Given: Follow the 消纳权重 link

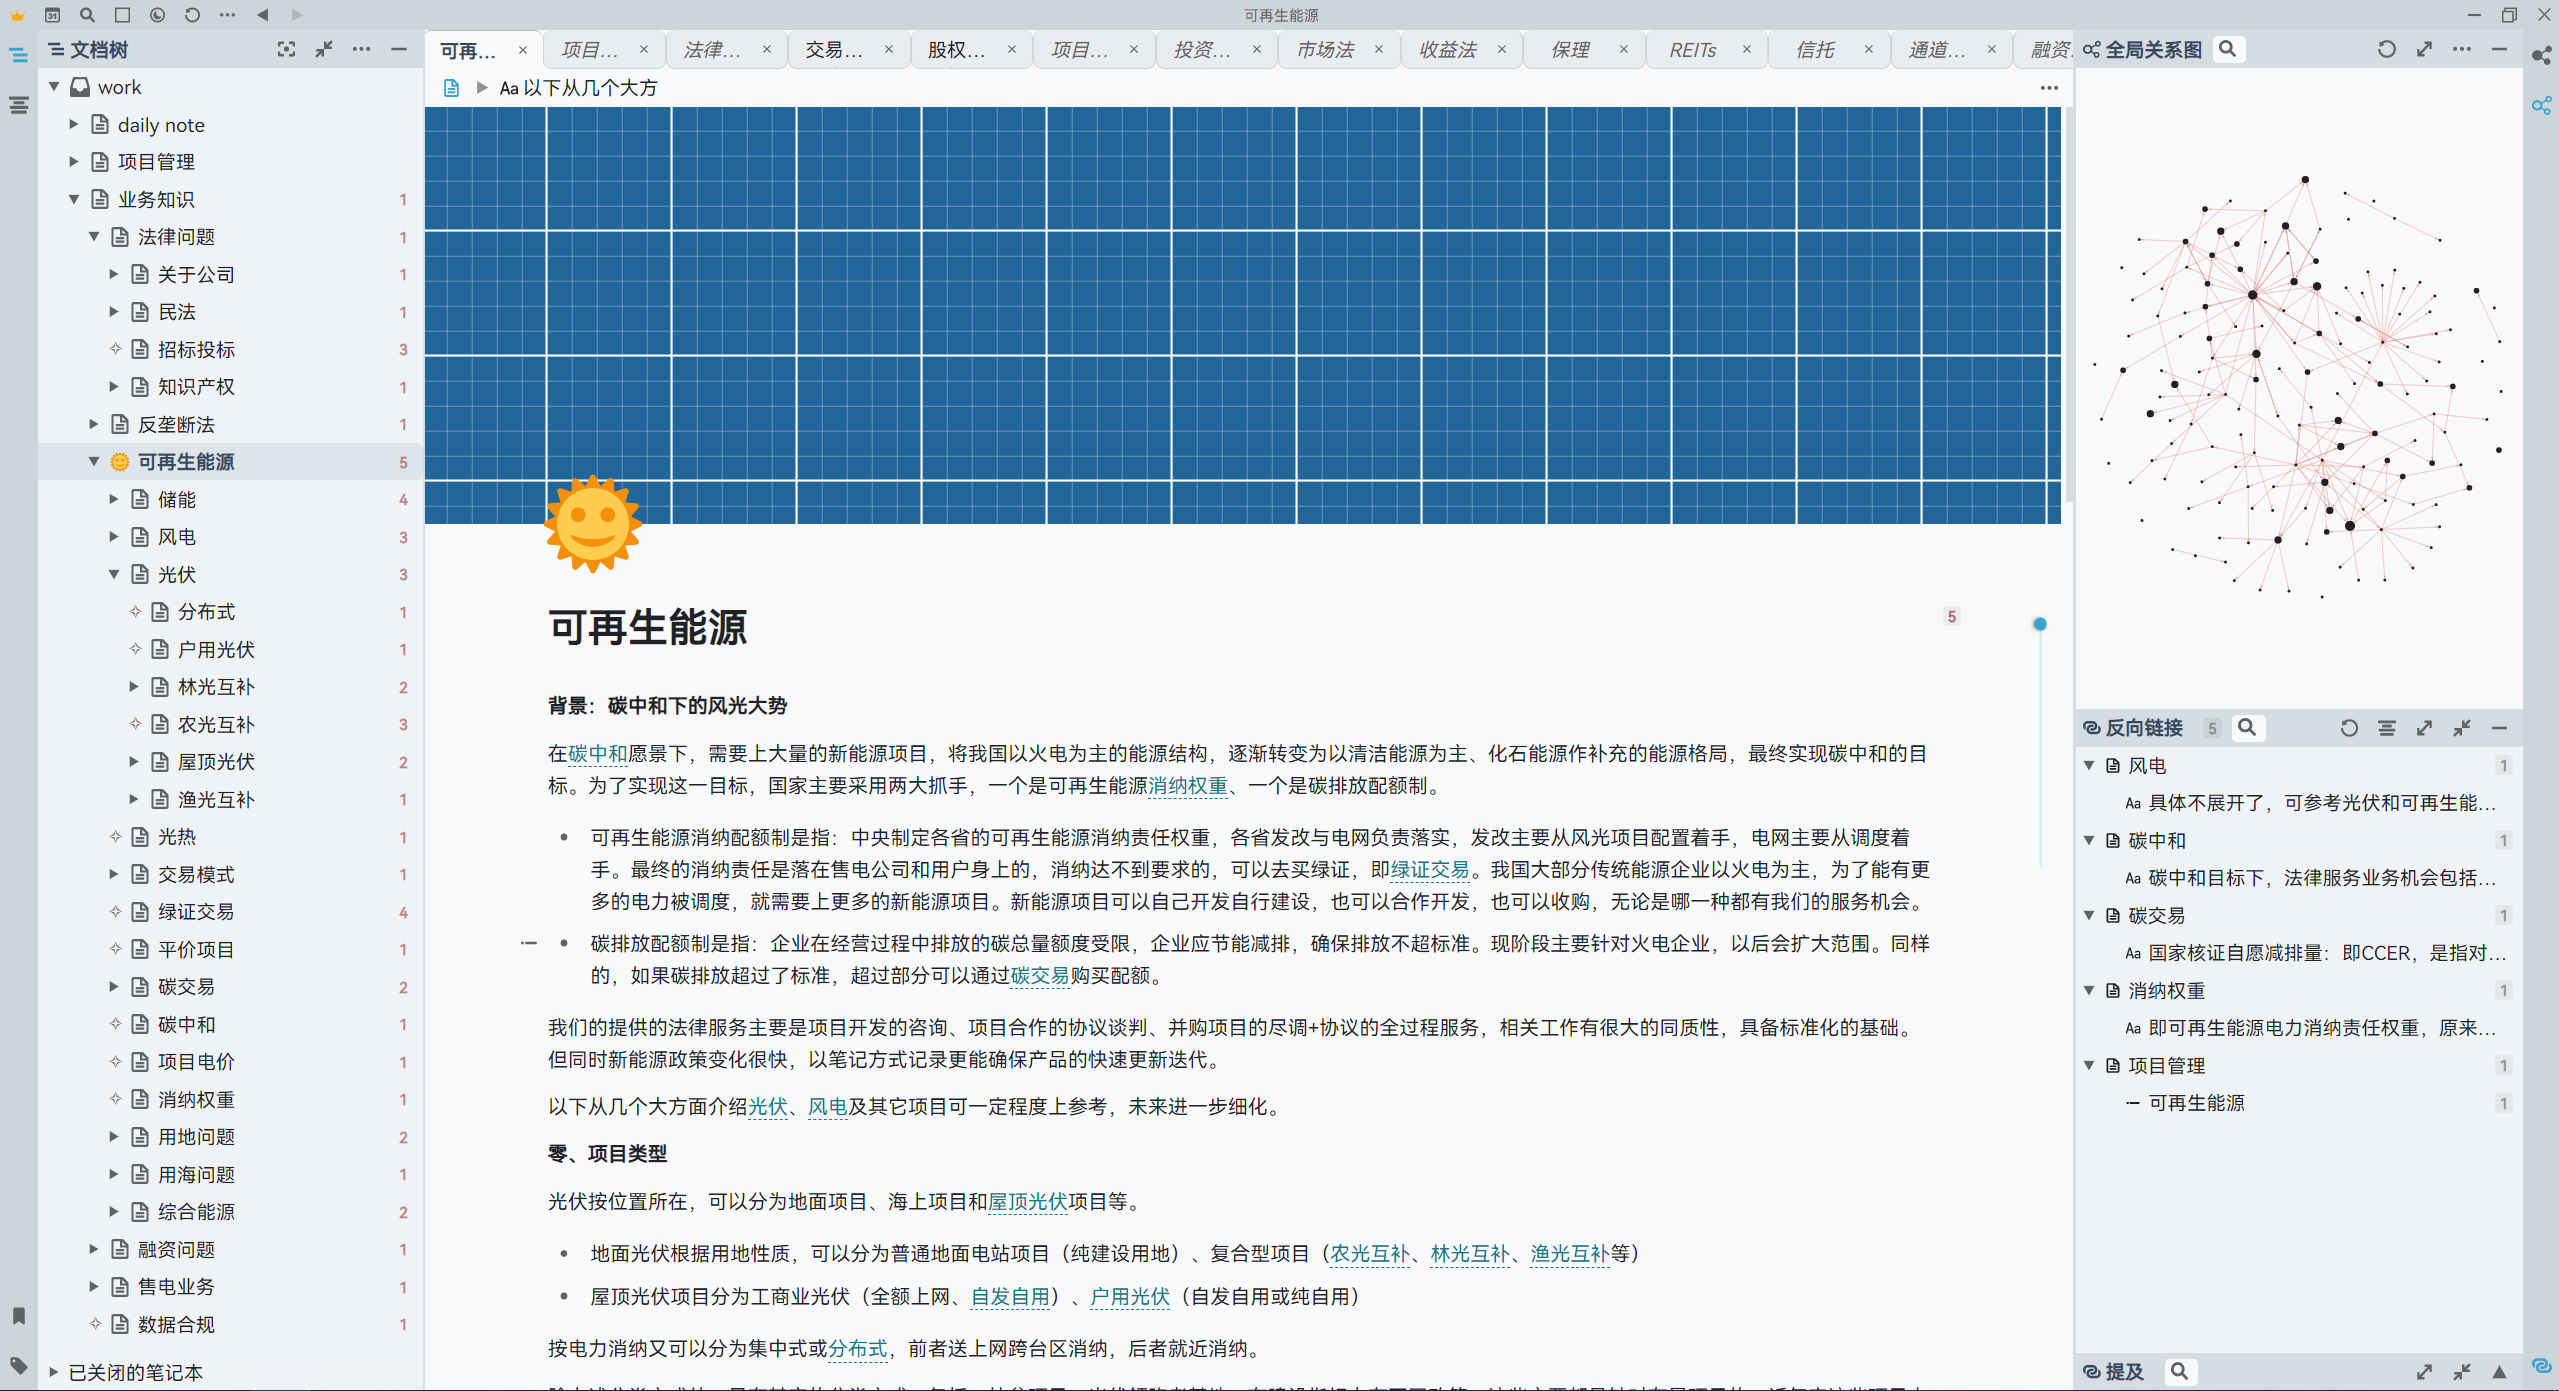Looking at the screenshot, I should (x=1187, y=786).
